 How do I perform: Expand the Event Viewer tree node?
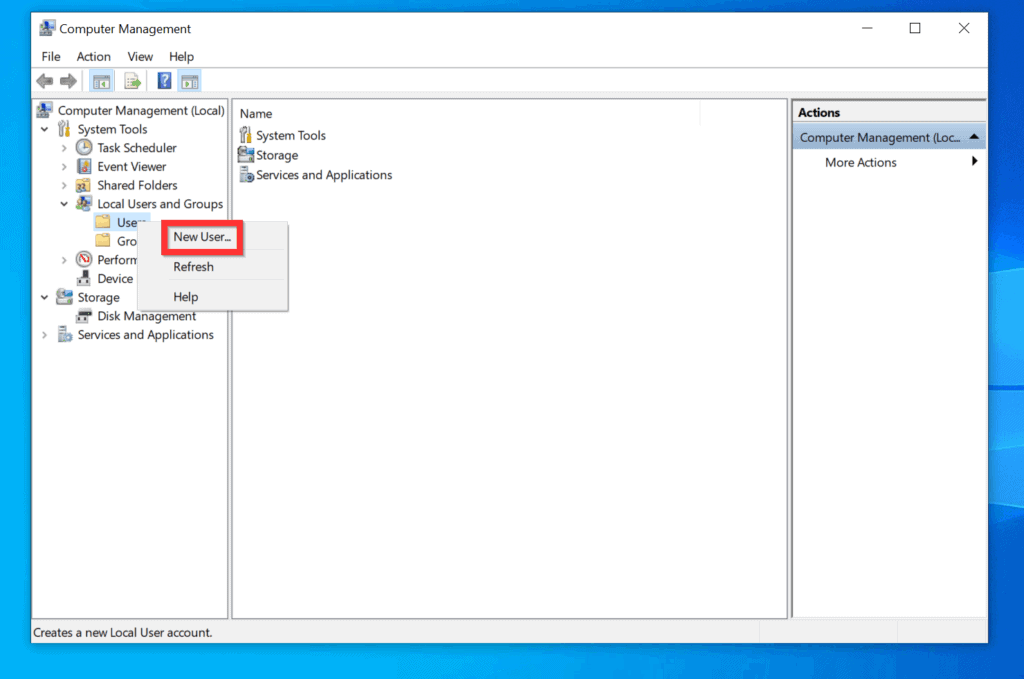tap(64, 167)
